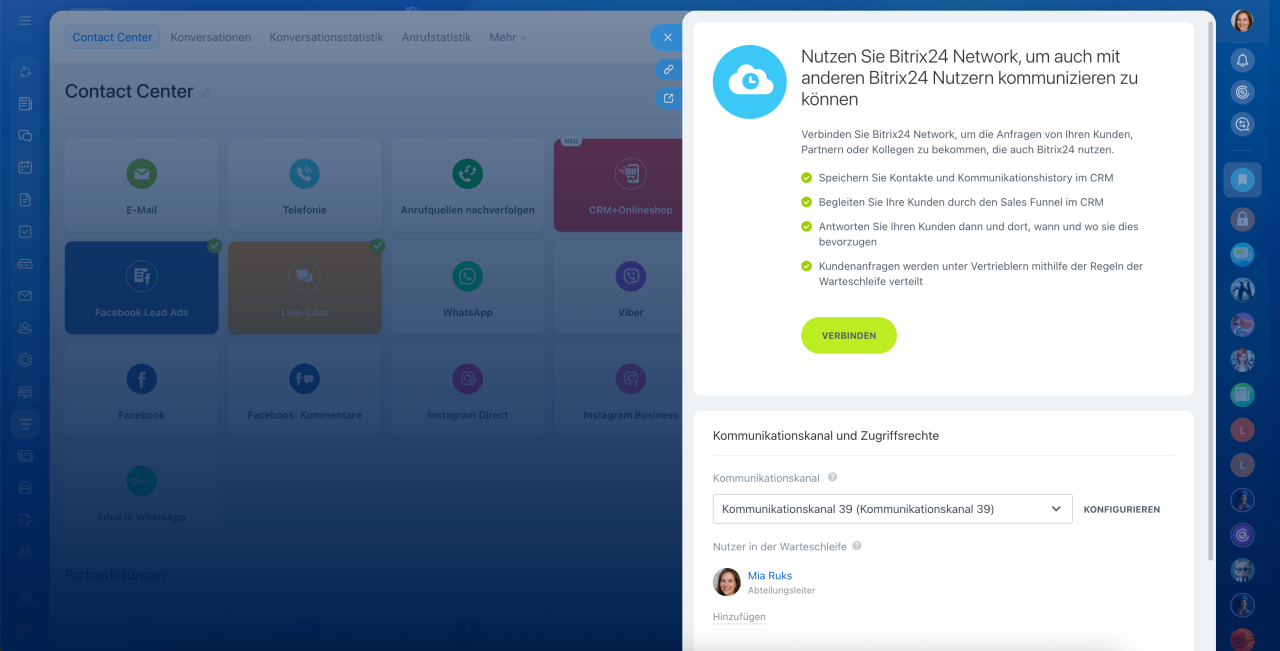Open the WhatsApp channel tile
Image resolution: width=1280 pixels, height=651 pixels.
click(467, 288)
